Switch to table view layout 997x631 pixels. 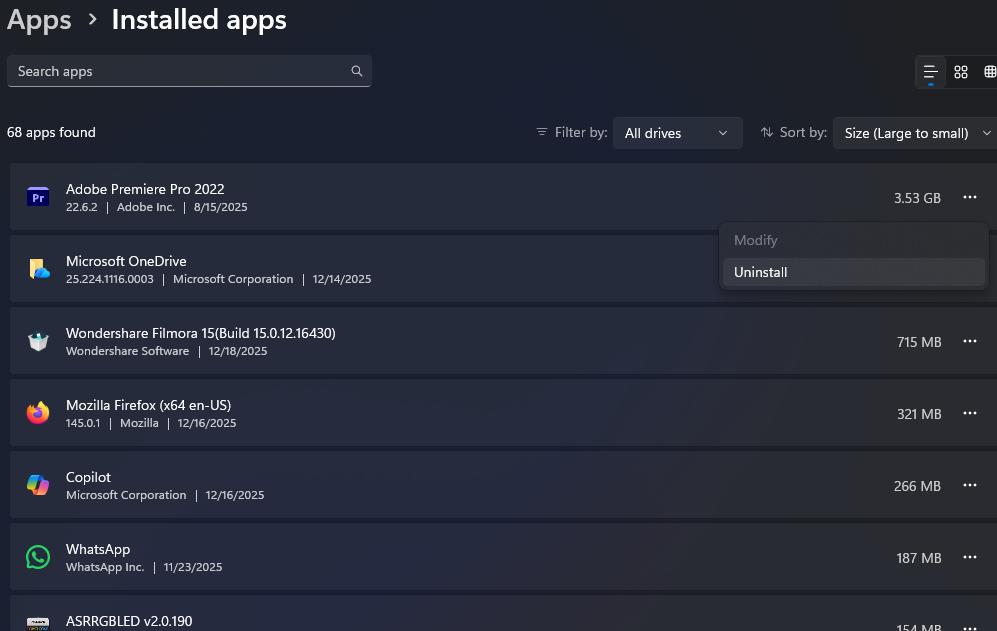pos(990,72)
